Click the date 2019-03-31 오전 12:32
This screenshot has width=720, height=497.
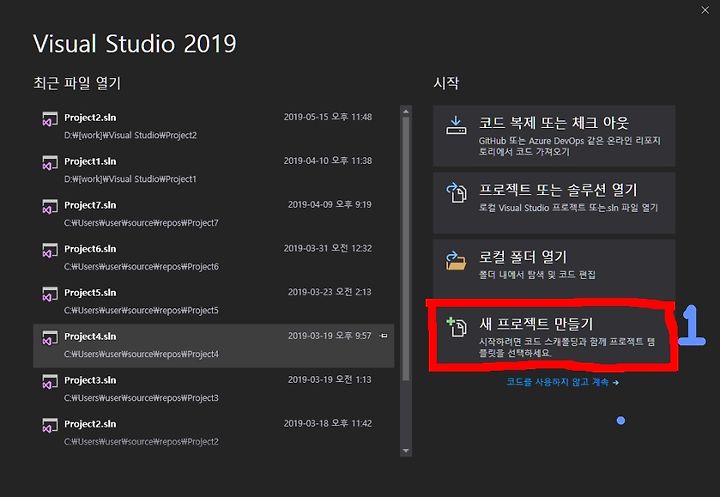click(x=328, y=248)
